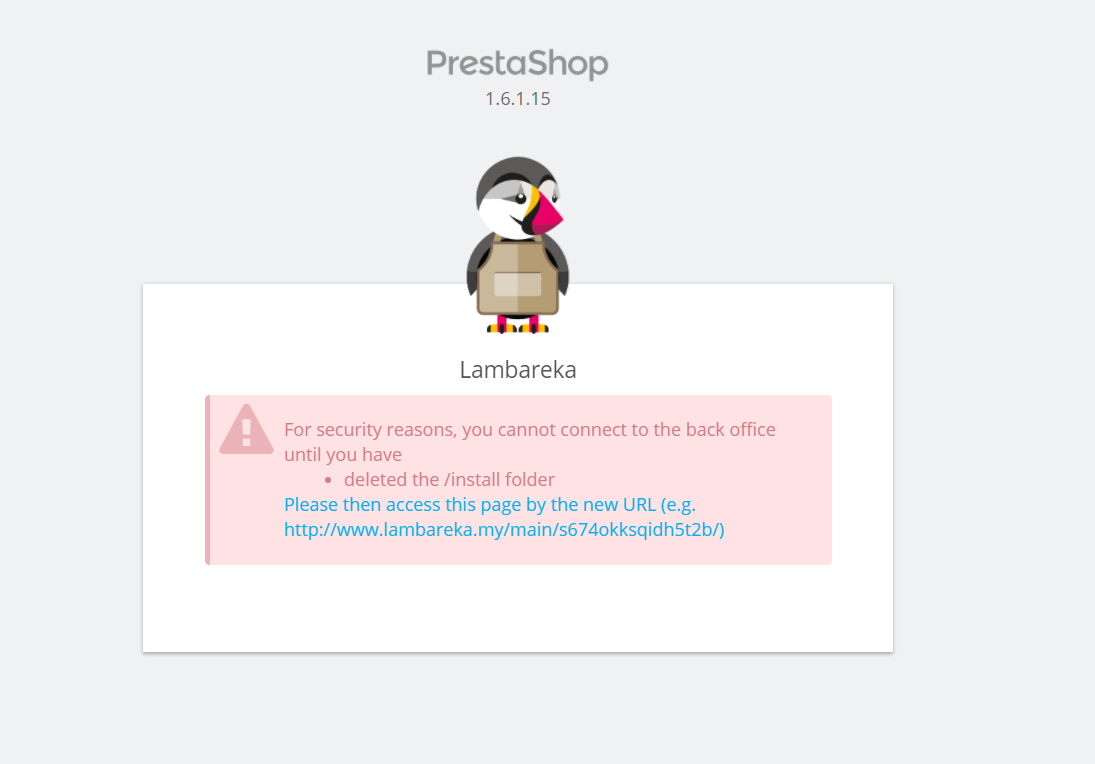Viewport: 1095px width, 764px height.
Task: Click the 'until you have' text line
Action: tap(343, 455)
